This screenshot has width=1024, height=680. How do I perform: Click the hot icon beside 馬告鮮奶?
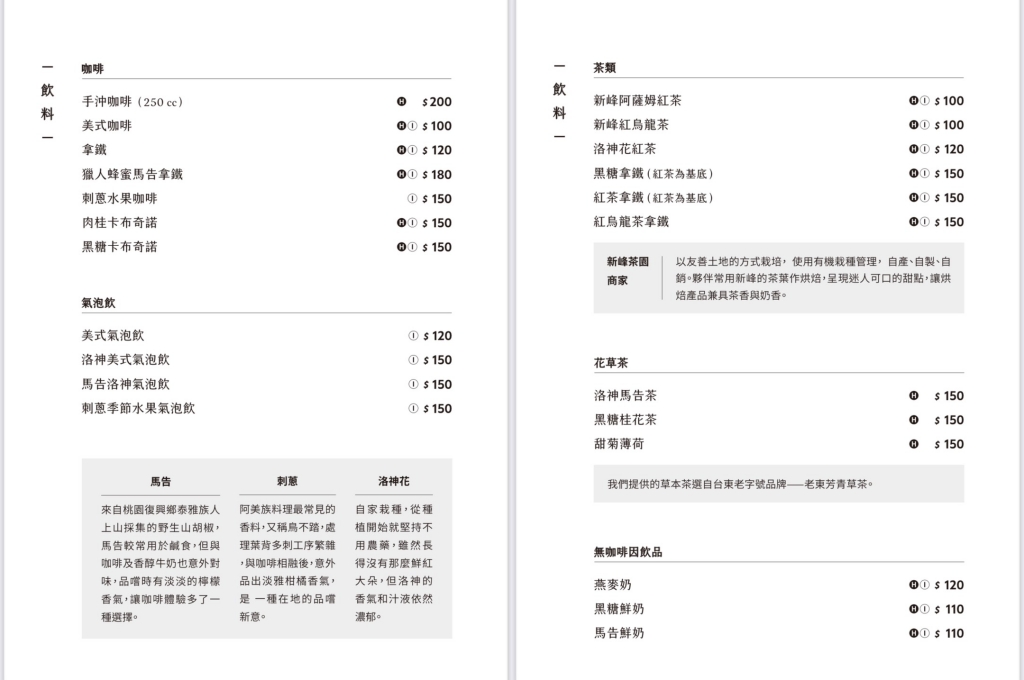[x=914, y=633]
